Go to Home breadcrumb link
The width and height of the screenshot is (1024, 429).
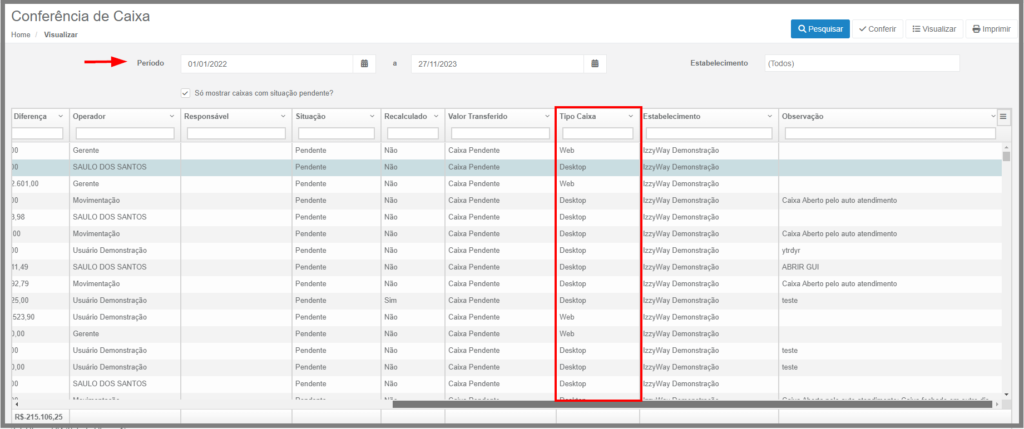point(20,35)
